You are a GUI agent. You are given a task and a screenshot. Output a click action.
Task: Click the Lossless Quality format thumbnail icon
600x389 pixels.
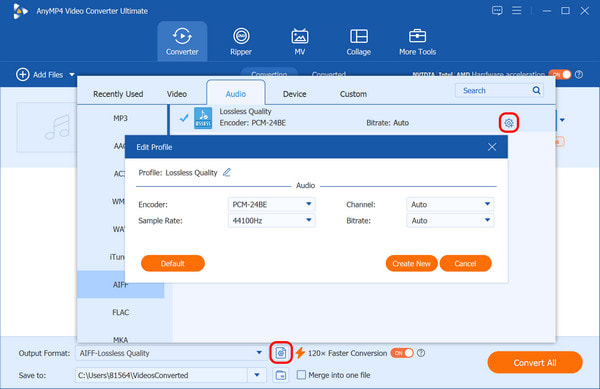(203, 118)
